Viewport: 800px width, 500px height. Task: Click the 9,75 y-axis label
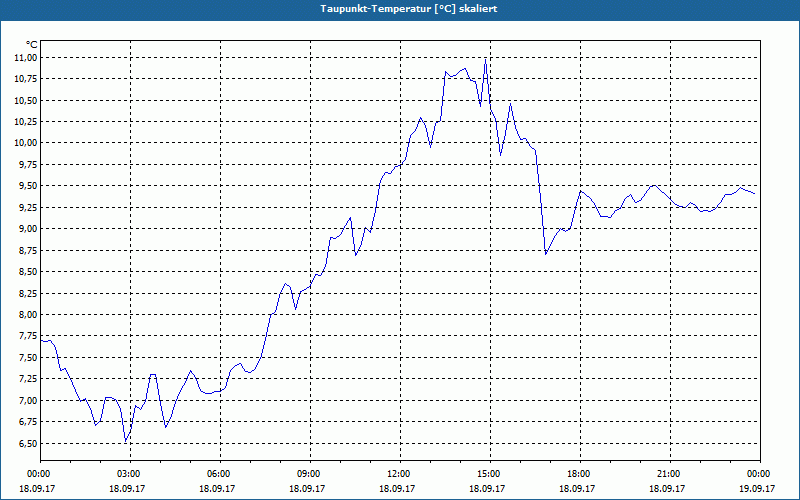click(28, 165)
